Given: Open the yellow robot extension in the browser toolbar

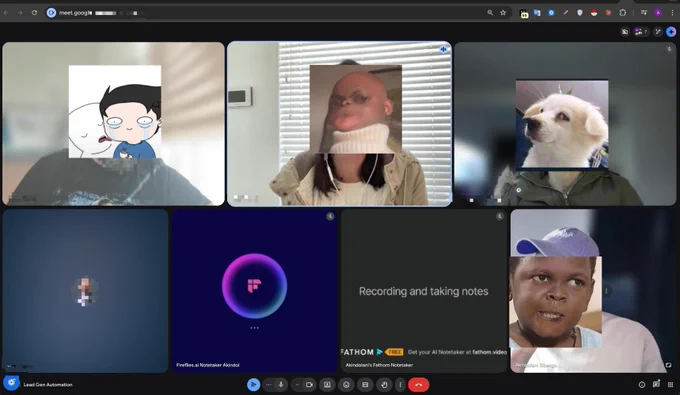Looking at the screenshot, I should 524,13.
